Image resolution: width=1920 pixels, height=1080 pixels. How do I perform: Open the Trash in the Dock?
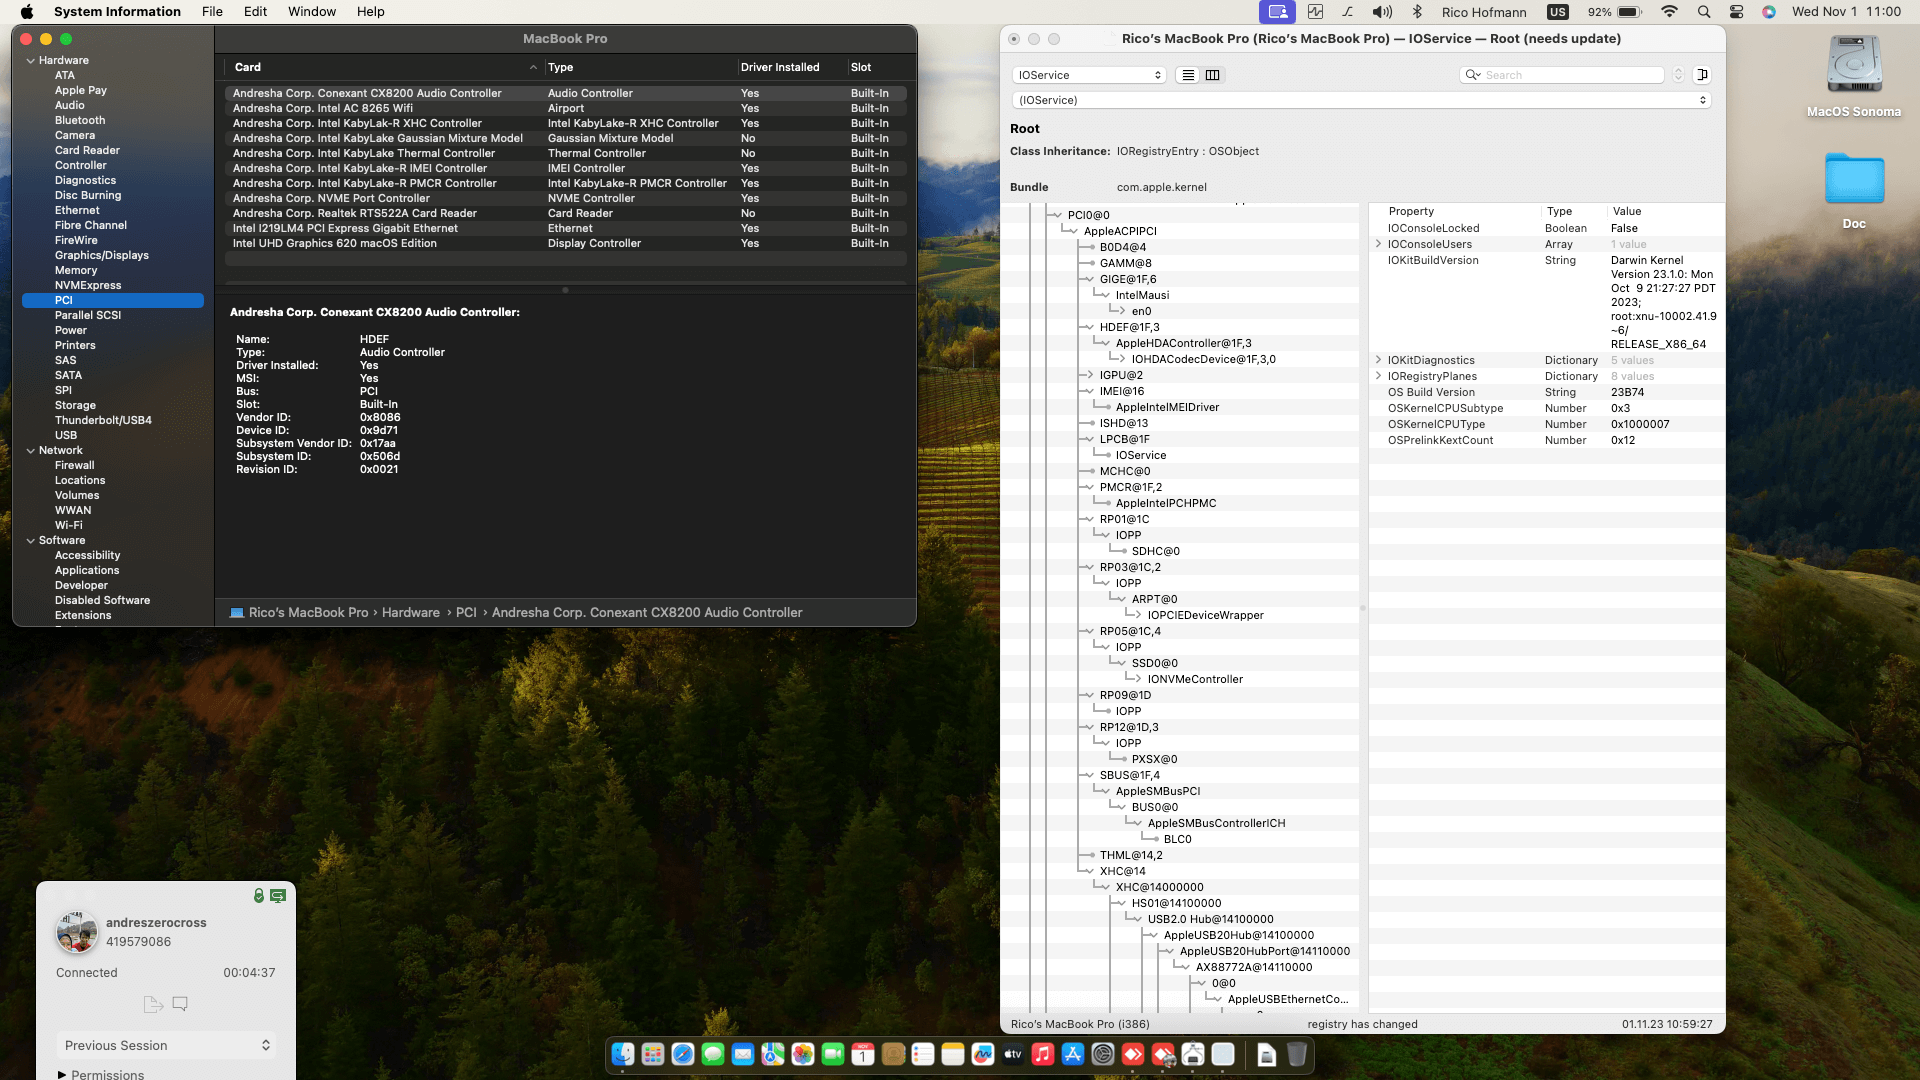pyautogui.click(x=1297, y=1054)
